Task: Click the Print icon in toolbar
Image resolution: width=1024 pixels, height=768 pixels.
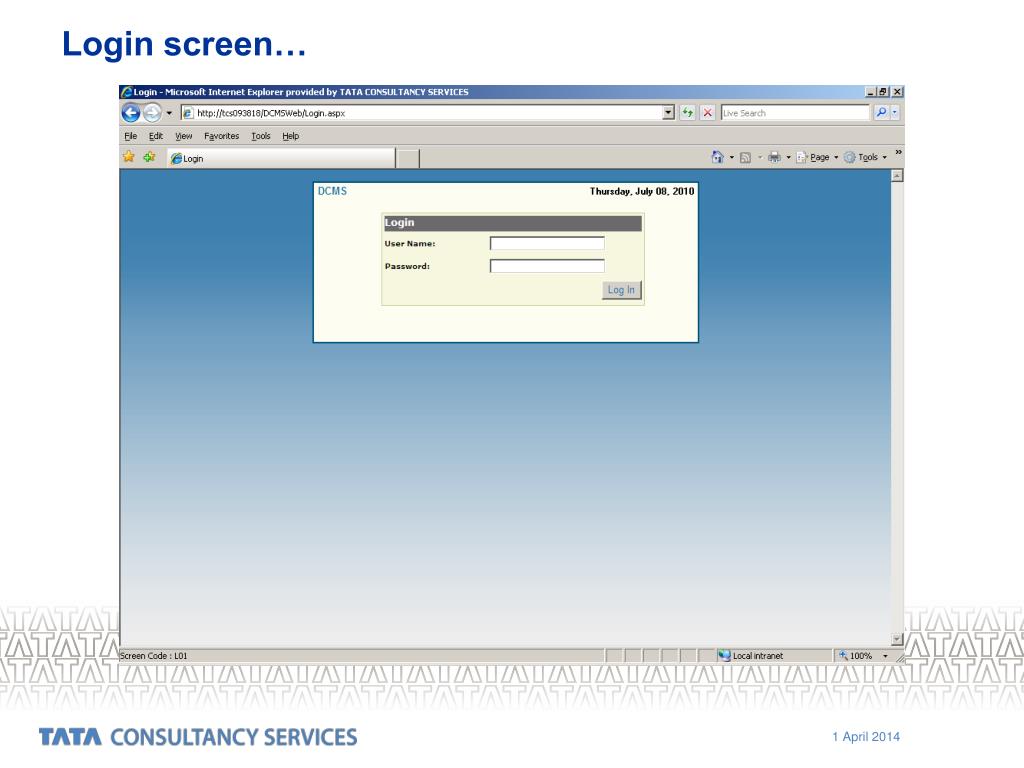Action: pyautogui.click(x=775, y=157)
